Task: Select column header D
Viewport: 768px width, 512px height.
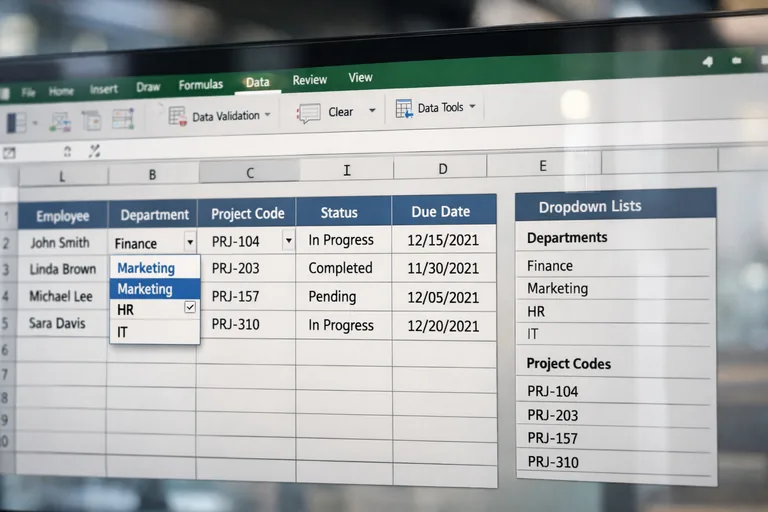Action: click(442, 169)
